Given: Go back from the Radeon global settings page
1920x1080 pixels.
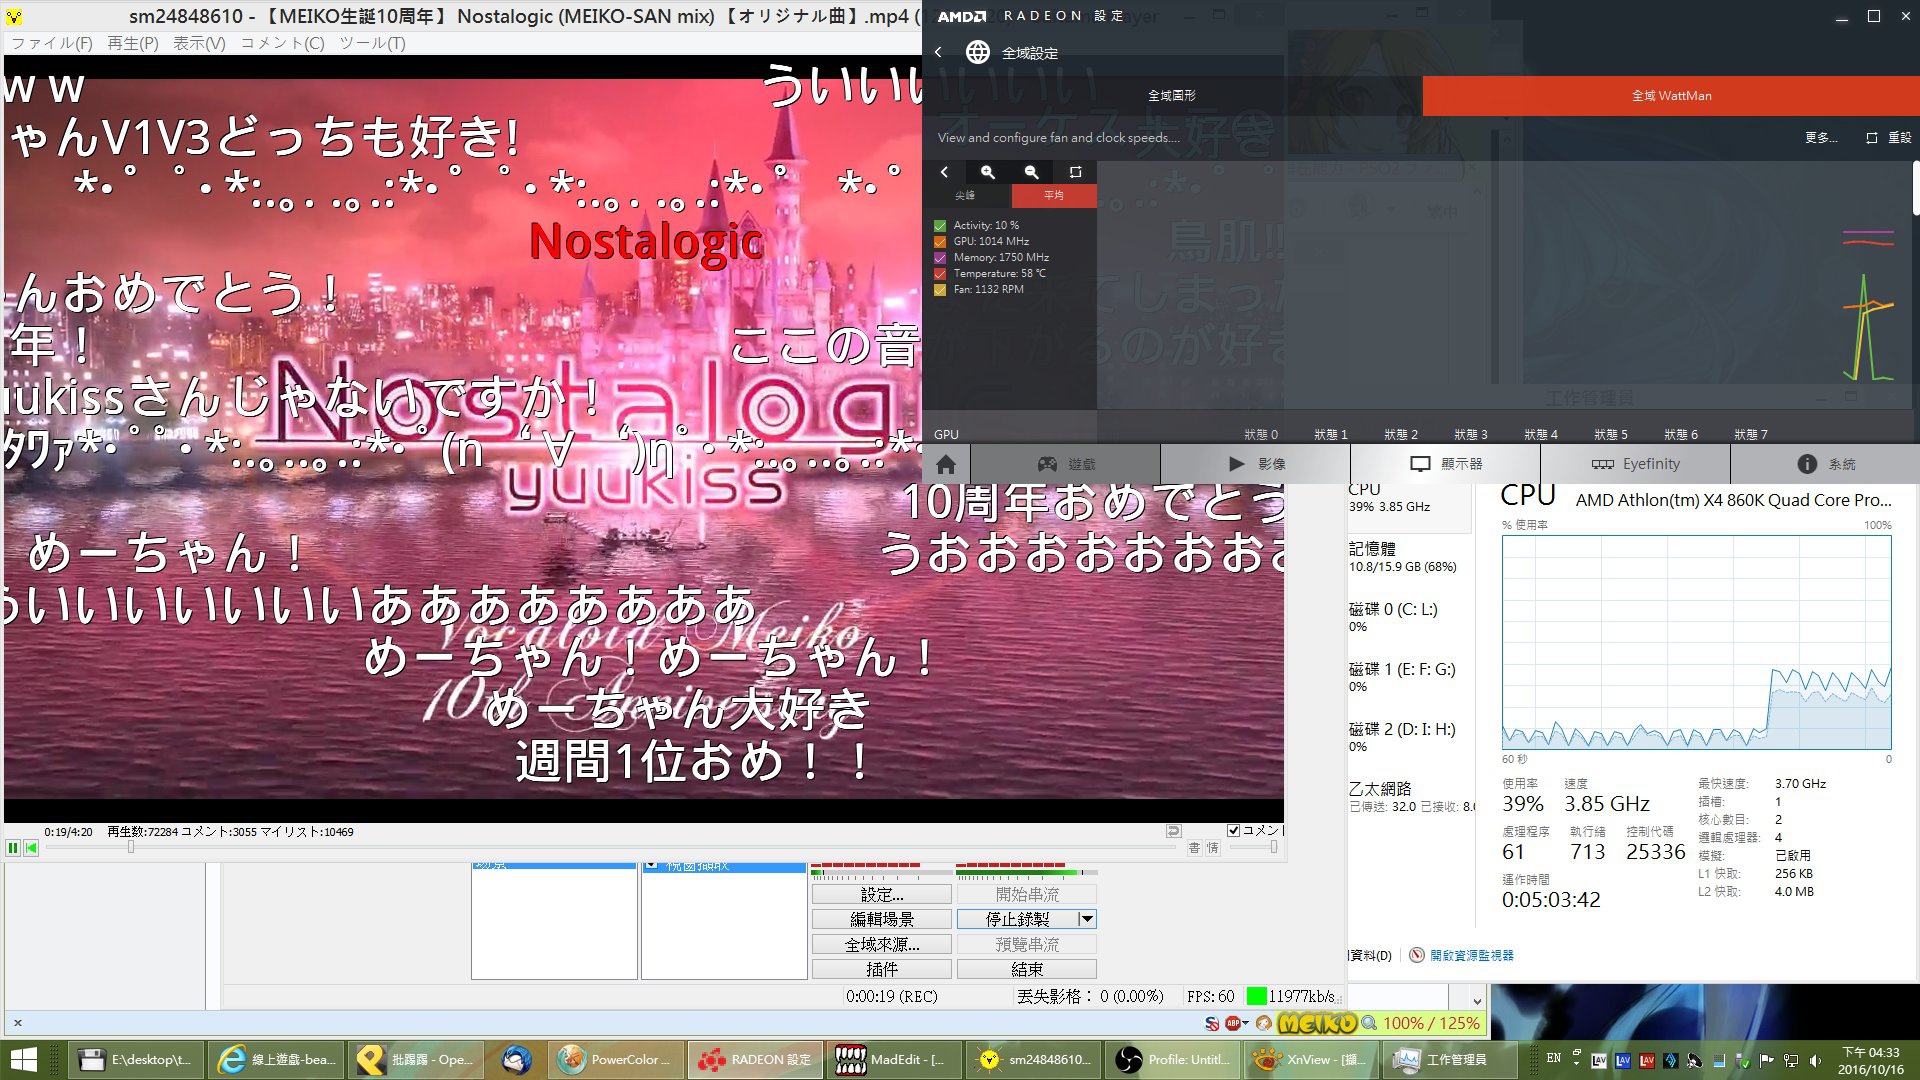Looking at the screenshot, I should tap(938, 52).
